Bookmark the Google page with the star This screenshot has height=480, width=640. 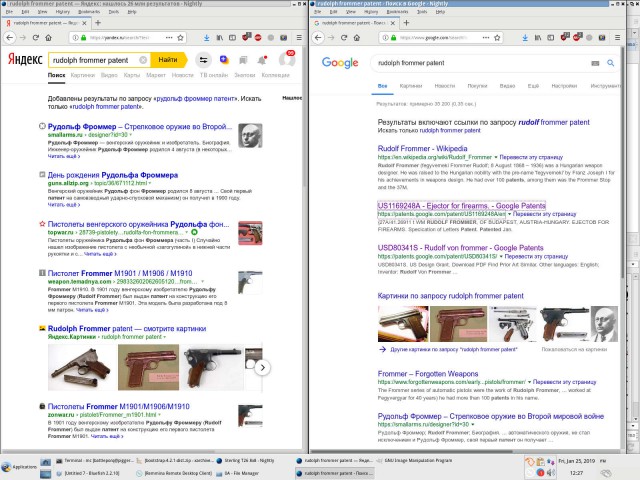(497, 38)
